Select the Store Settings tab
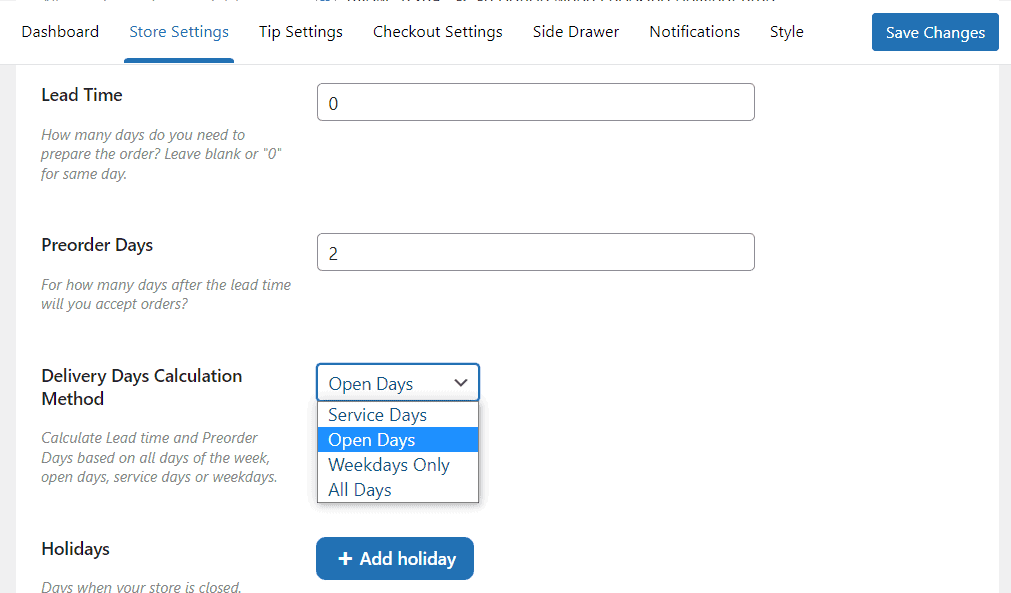 179,32
